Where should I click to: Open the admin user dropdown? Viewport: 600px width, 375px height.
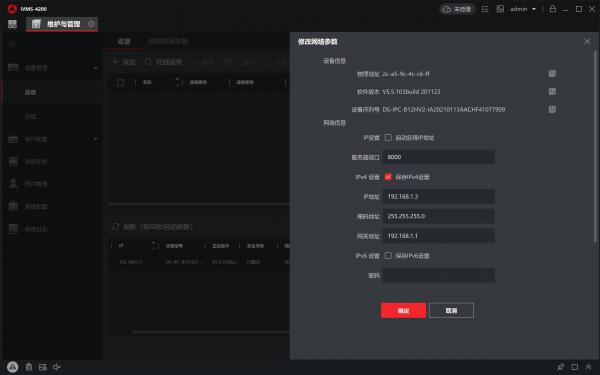523,9
